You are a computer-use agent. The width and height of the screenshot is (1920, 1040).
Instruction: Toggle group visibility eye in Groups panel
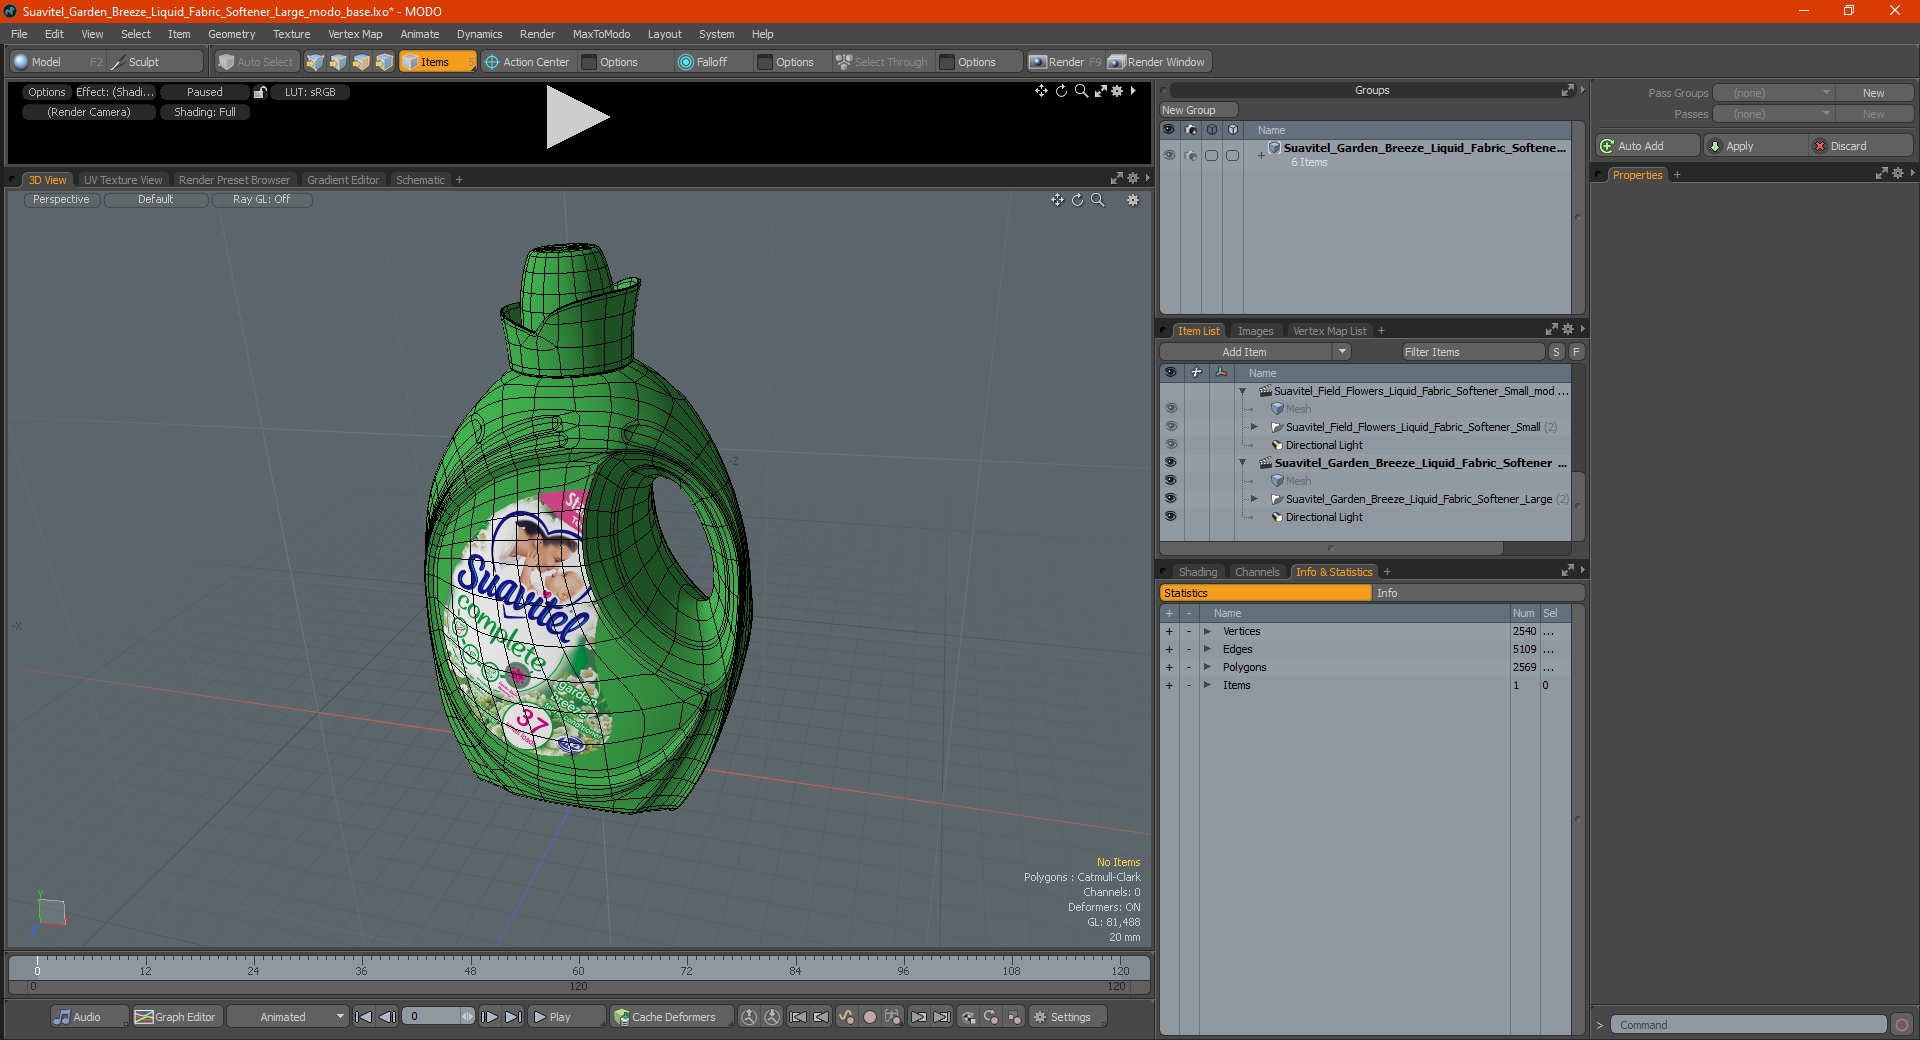pos(1169,155)
